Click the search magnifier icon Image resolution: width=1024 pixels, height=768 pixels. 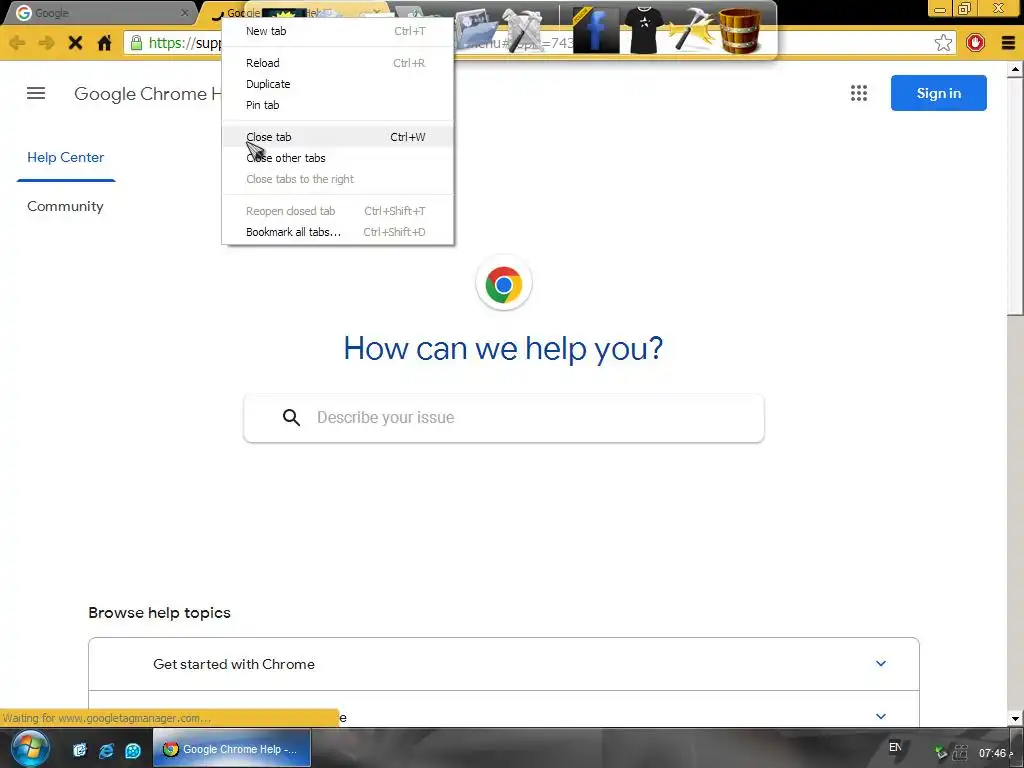click(291, 417)
